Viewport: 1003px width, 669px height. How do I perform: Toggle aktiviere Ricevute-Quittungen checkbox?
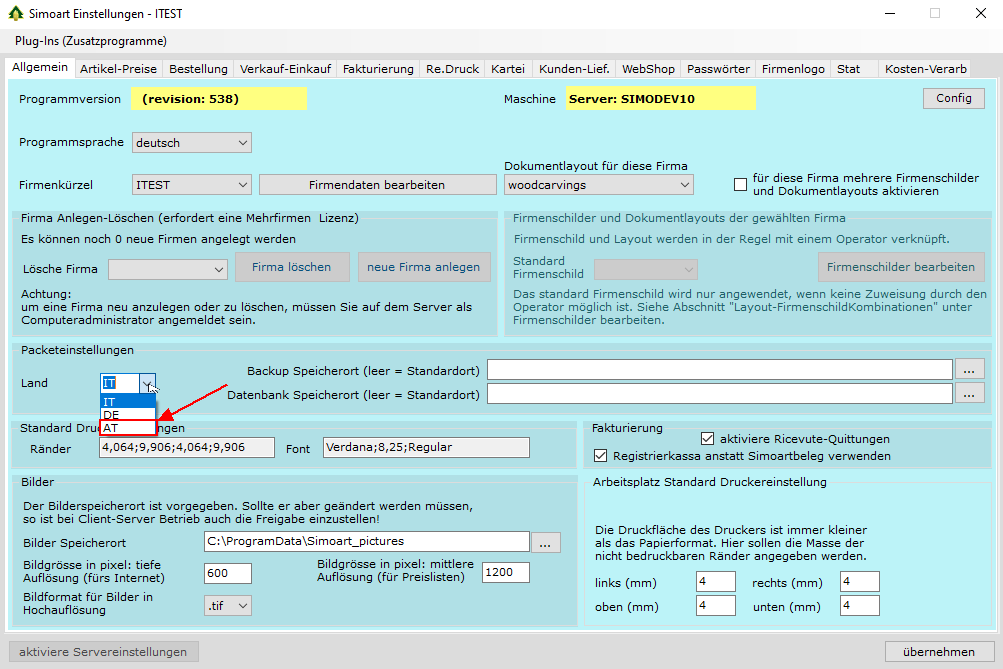click(708, 438)
